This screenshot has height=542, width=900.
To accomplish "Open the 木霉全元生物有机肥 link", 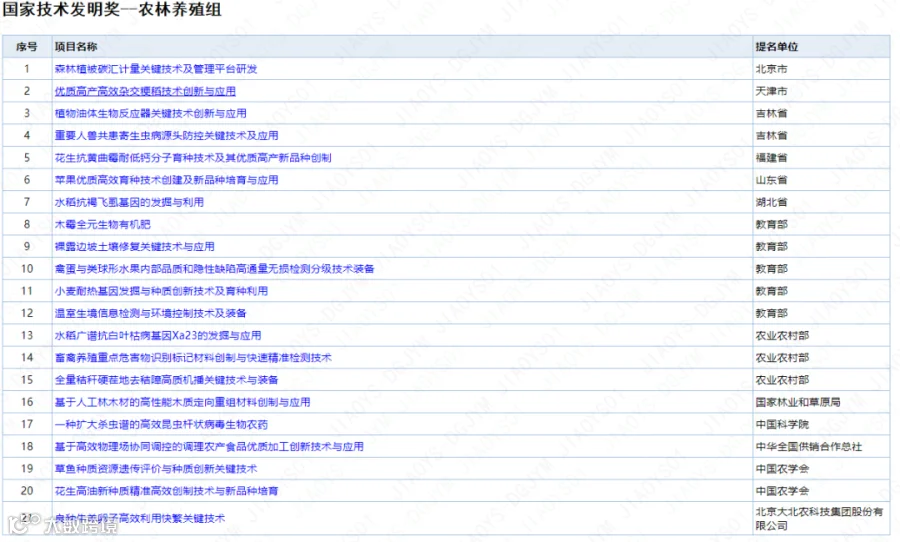I will 102,224.
